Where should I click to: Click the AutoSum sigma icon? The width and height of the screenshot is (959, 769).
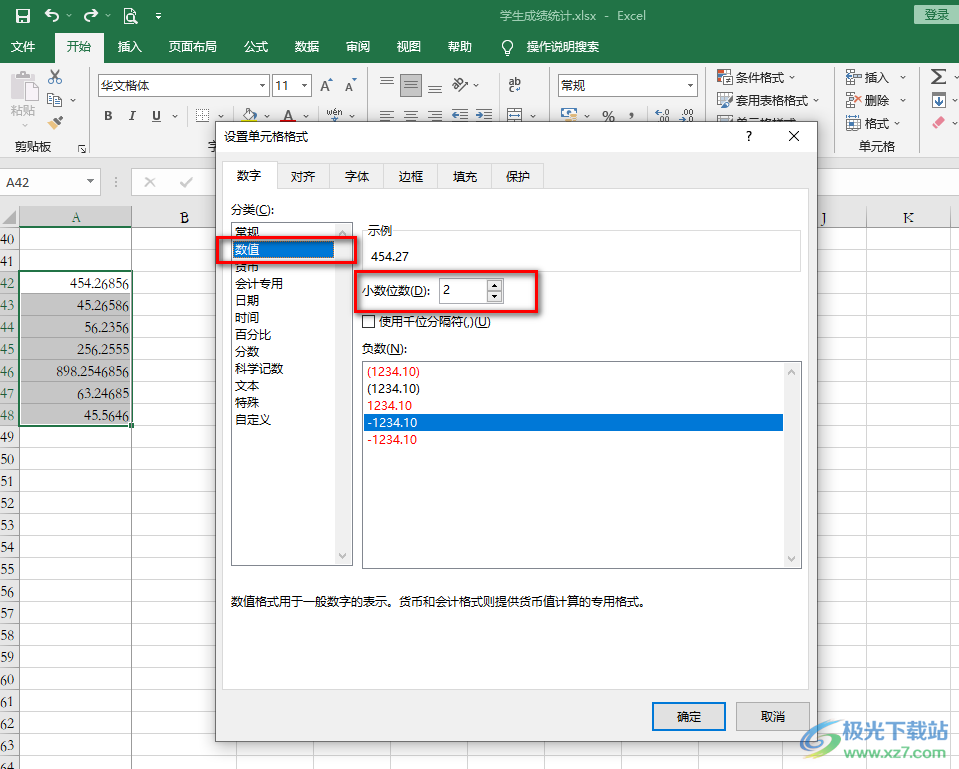click(x=938, y=76)
